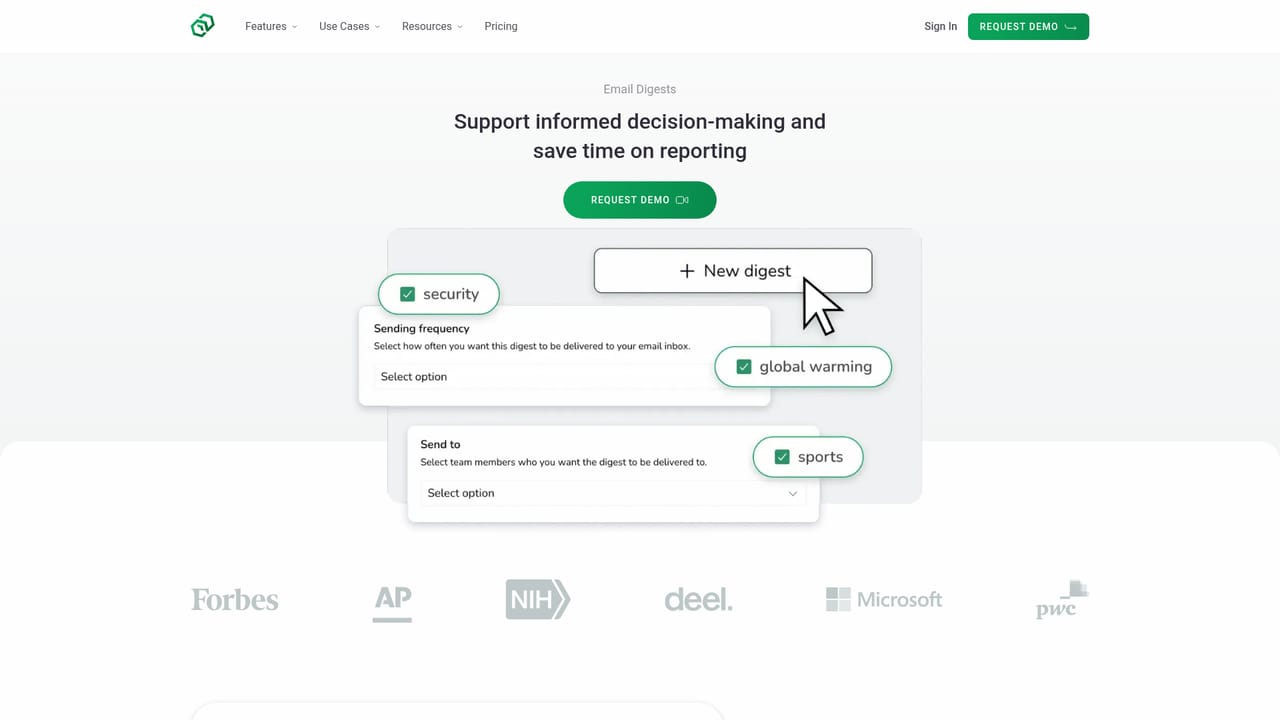The height and width of the screenshot is (720, 1280).
Task: Click the green site logo
Action: 203,26
